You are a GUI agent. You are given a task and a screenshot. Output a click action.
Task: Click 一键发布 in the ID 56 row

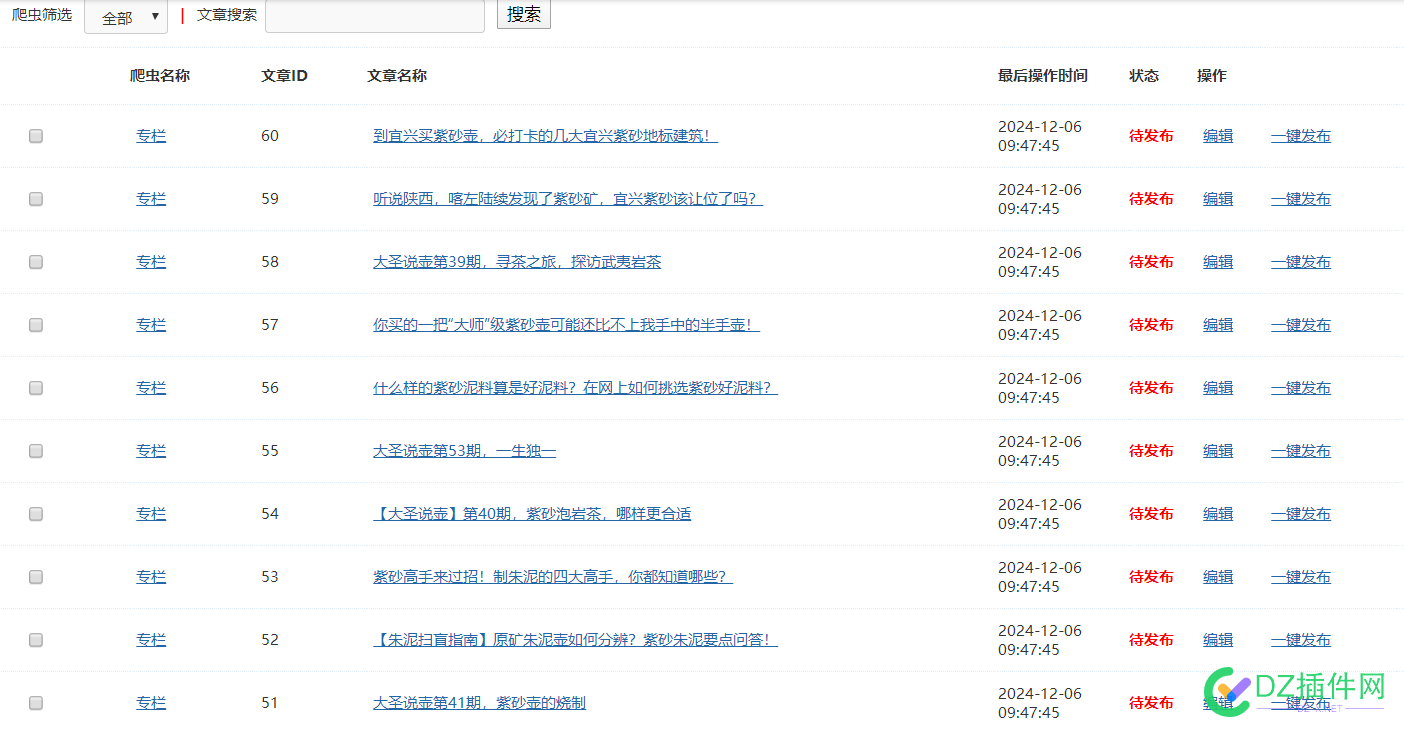(1301, 388)
